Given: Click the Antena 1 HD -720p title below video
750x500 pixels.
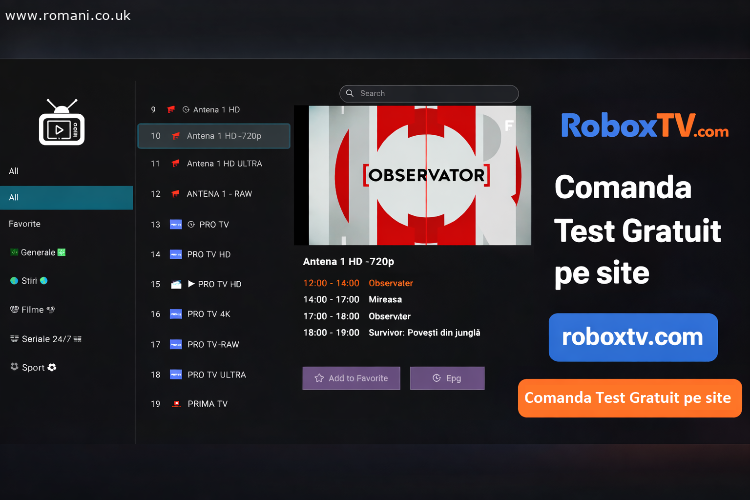Looking at the screenshot, I should coord(348,262).
